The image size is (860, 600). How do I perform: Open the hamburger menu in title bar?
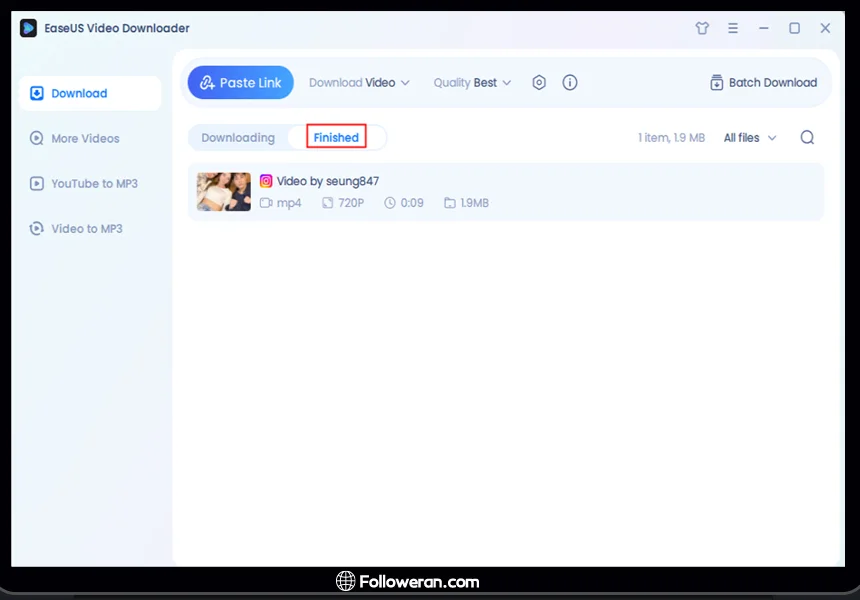(x=733, y=28)
